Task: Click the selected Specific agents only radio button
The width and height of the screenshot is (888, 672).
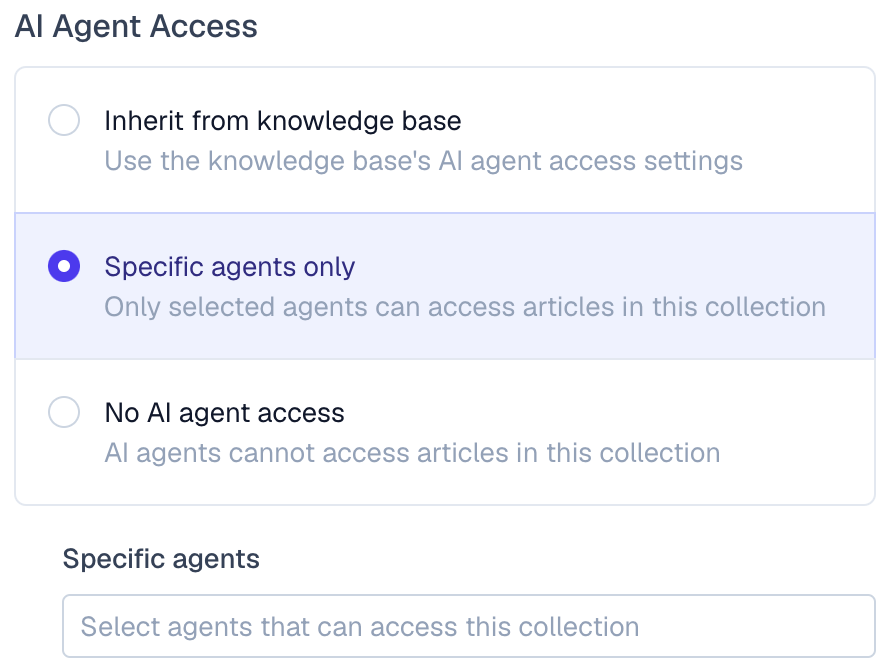Action: pos(64,267)
